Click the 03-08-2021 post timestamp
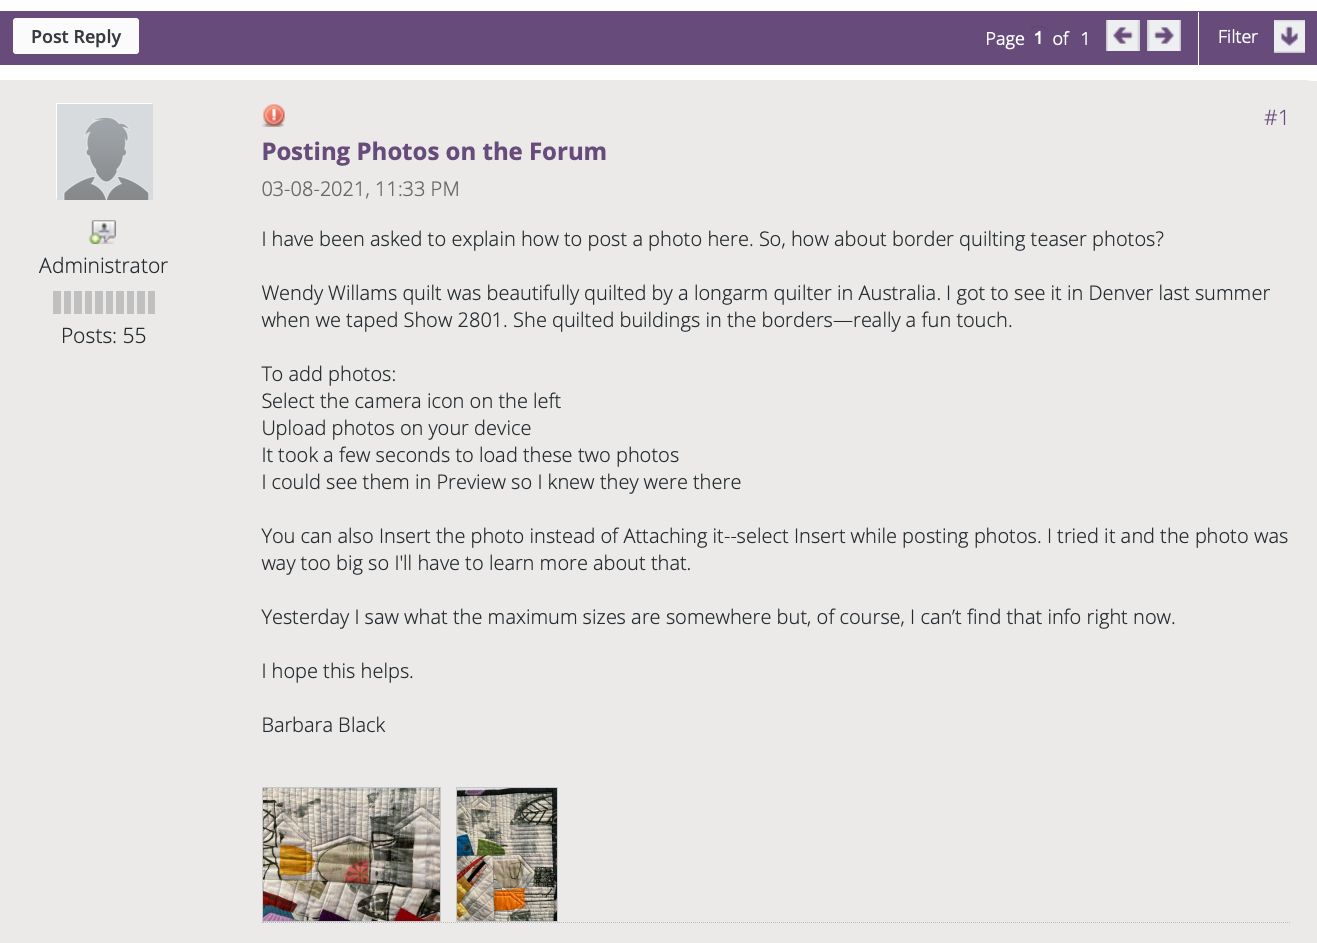Viewport: 1317px width, 943px height. click(x=360, y=189)
